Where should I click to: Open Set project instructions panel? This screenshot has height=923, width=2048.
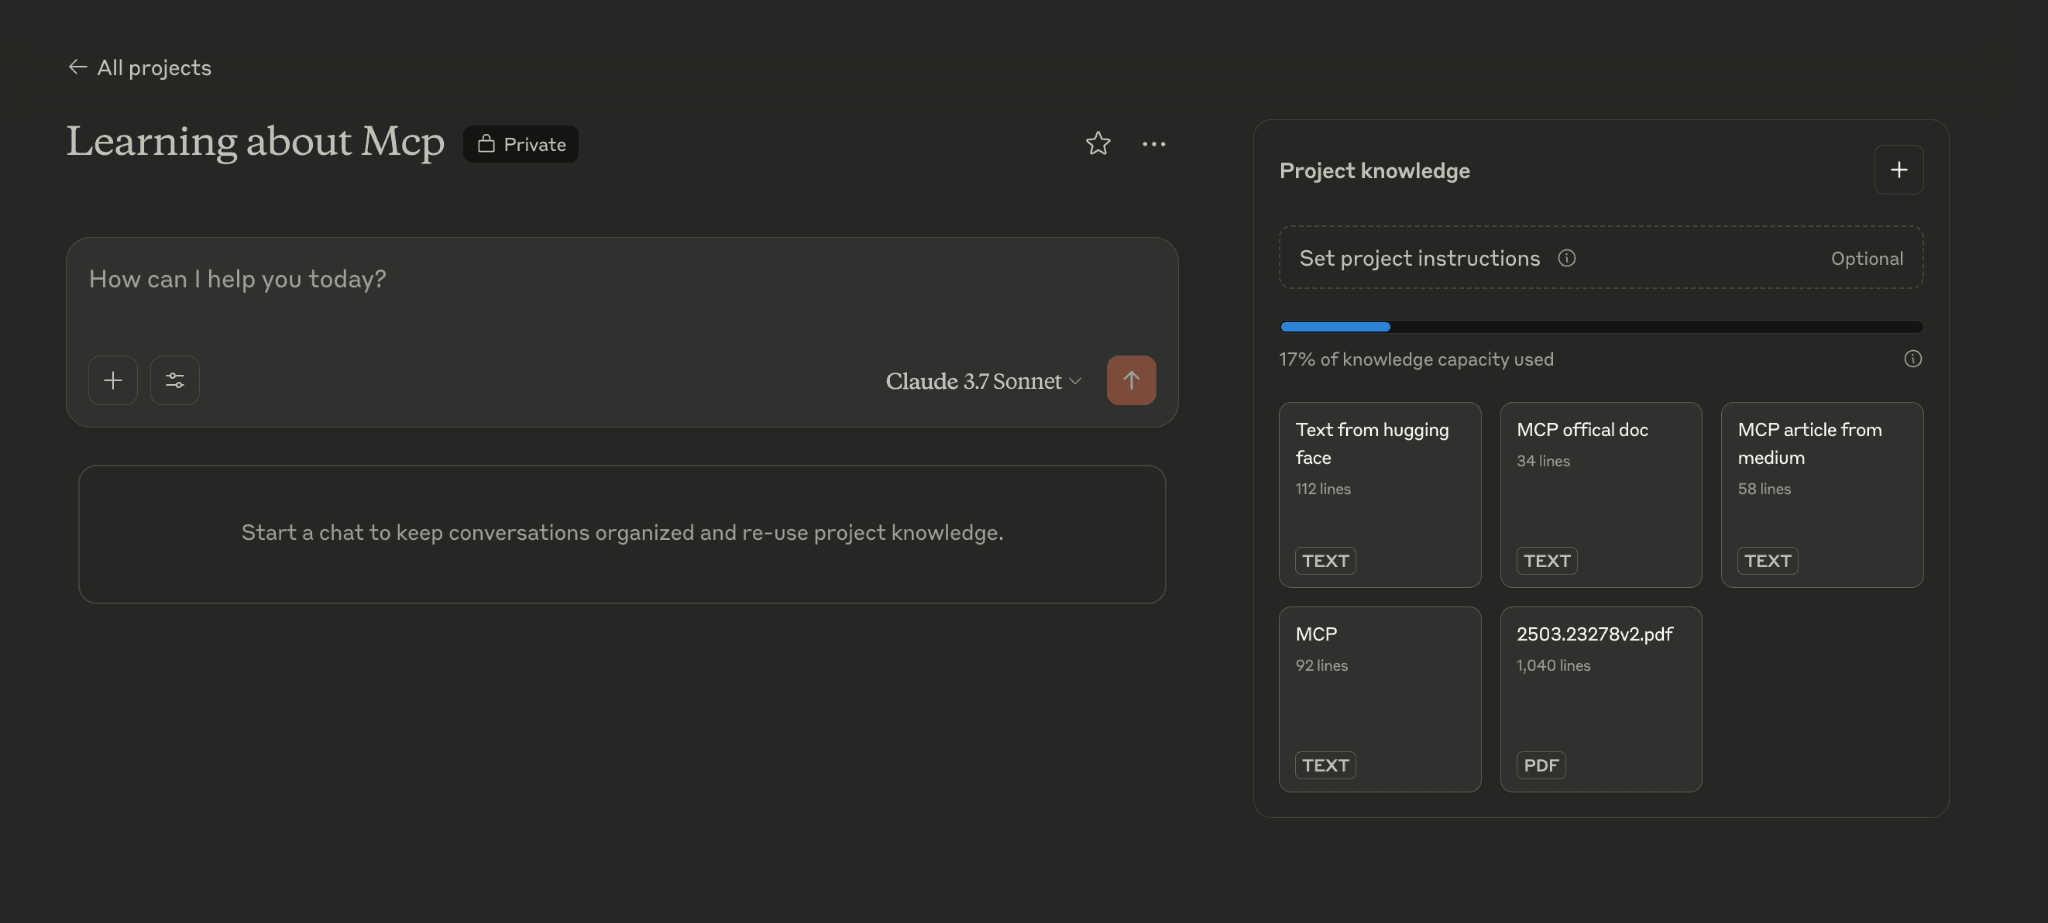click(1419, 258)
